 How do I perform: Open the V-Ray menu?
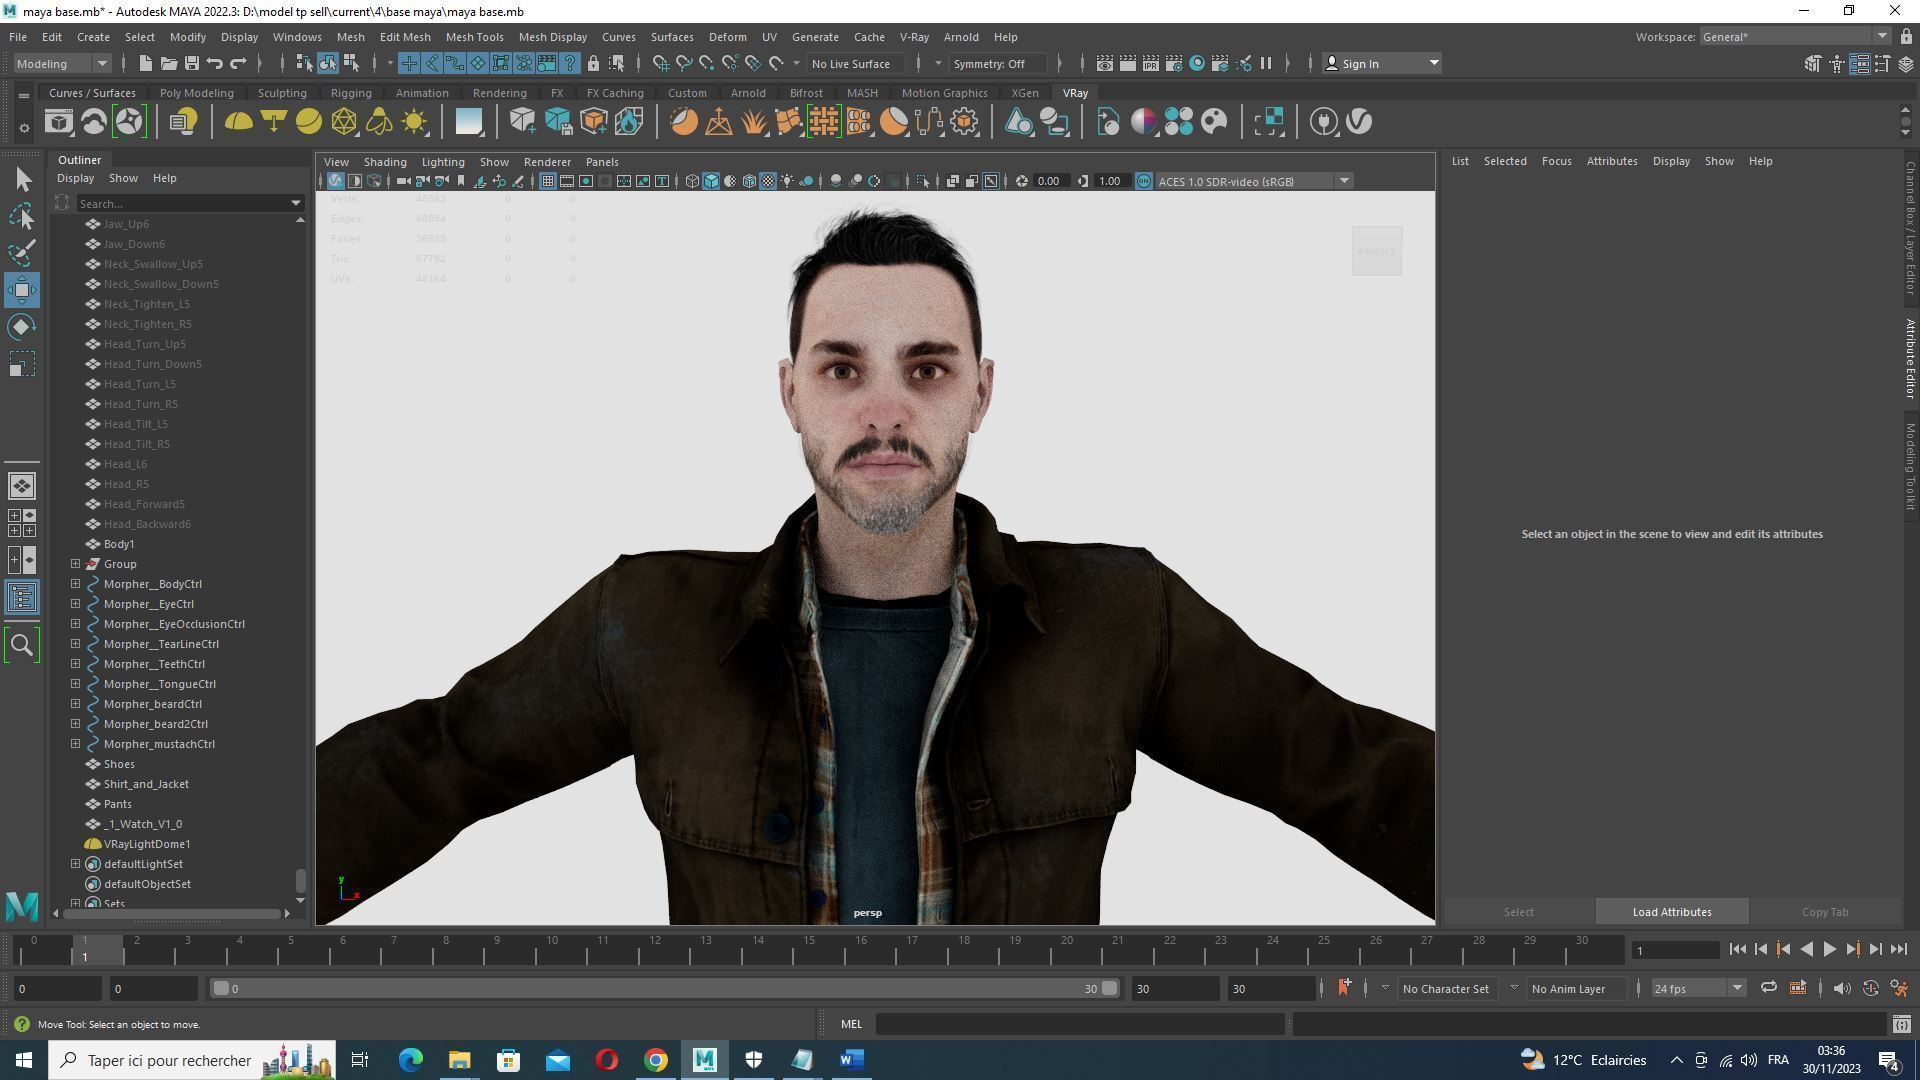coord(914,37)
